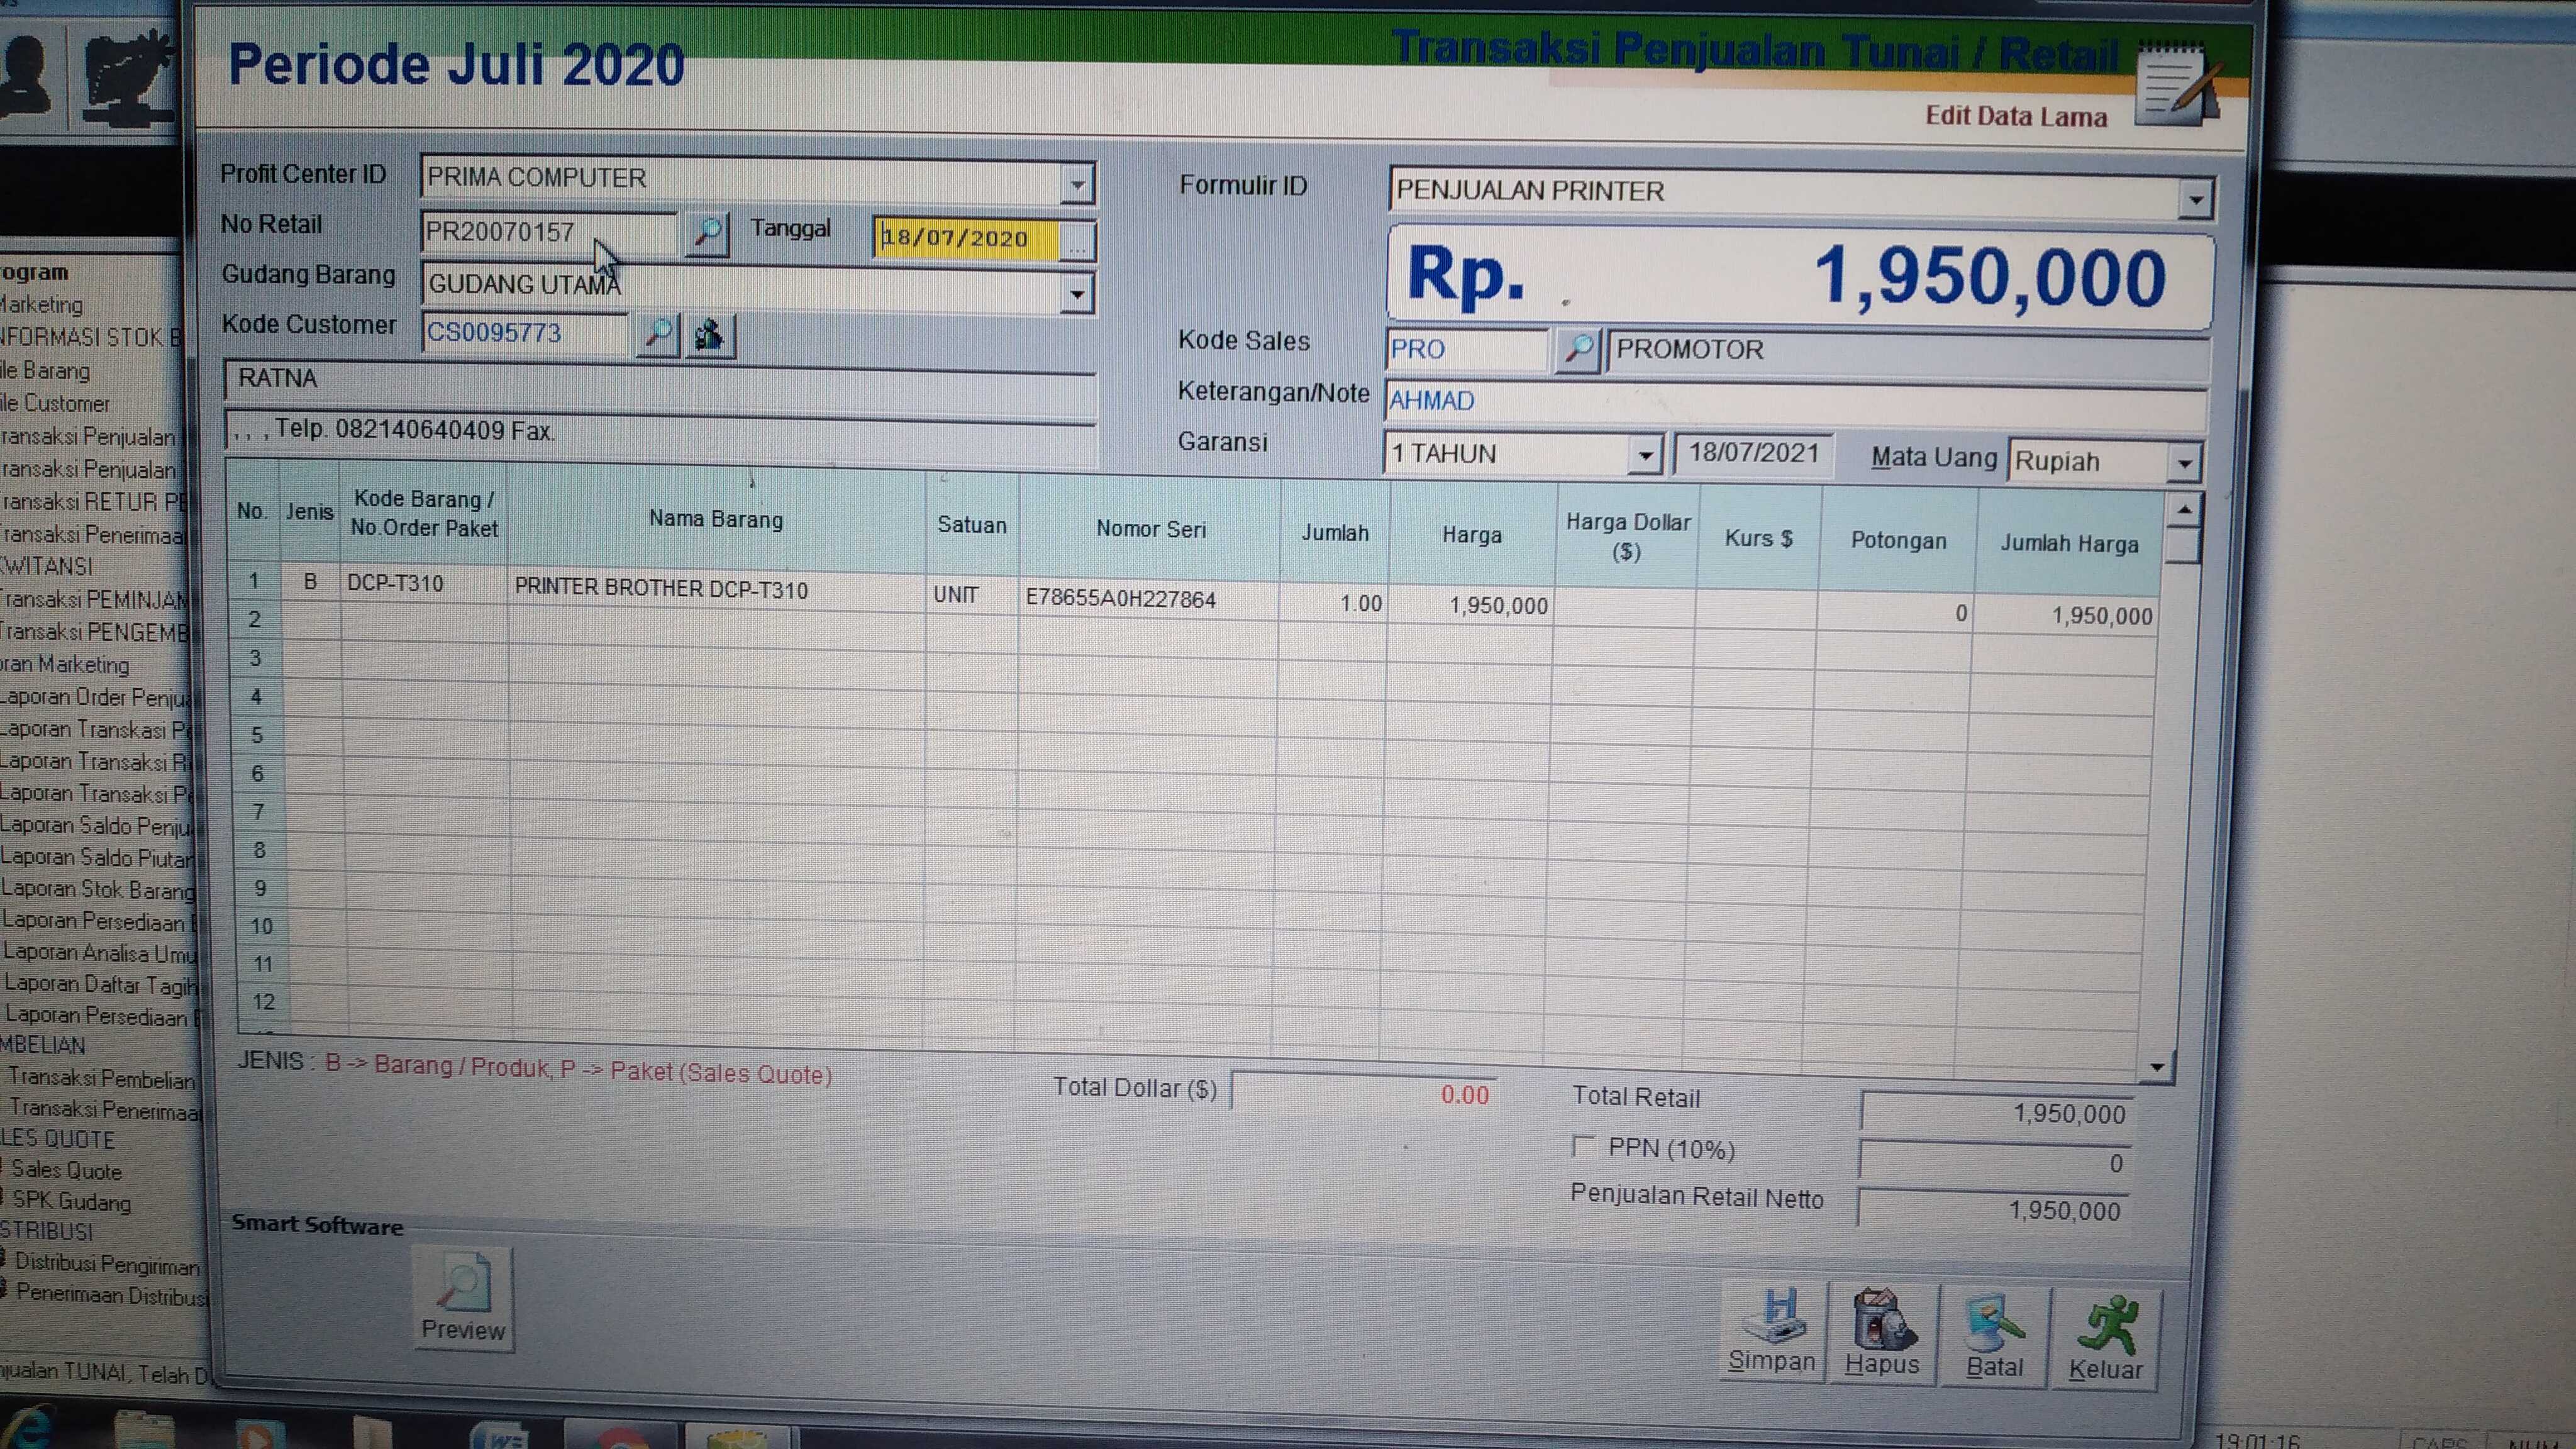Viewport: 2576px width, 1449px height.
Task: Click the Kode Customer search magnifier icon
Action: pyautogui.click(x=658, y=334)
